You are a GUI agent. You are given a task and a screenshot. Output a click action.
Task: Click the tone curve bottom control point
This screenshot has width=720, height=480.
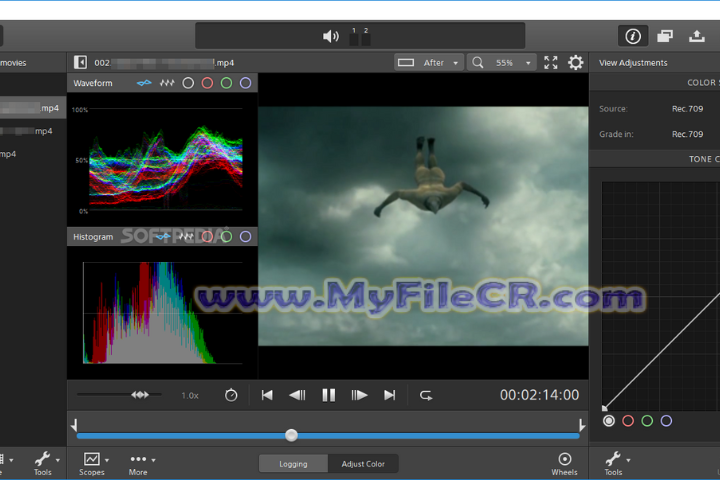coord(604,408)
